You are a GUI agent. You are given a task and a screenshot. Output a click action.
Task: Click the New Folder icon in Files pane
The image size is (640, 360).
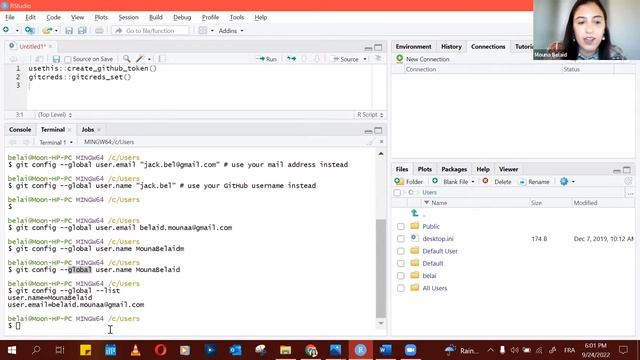click(x=399, y=181)
